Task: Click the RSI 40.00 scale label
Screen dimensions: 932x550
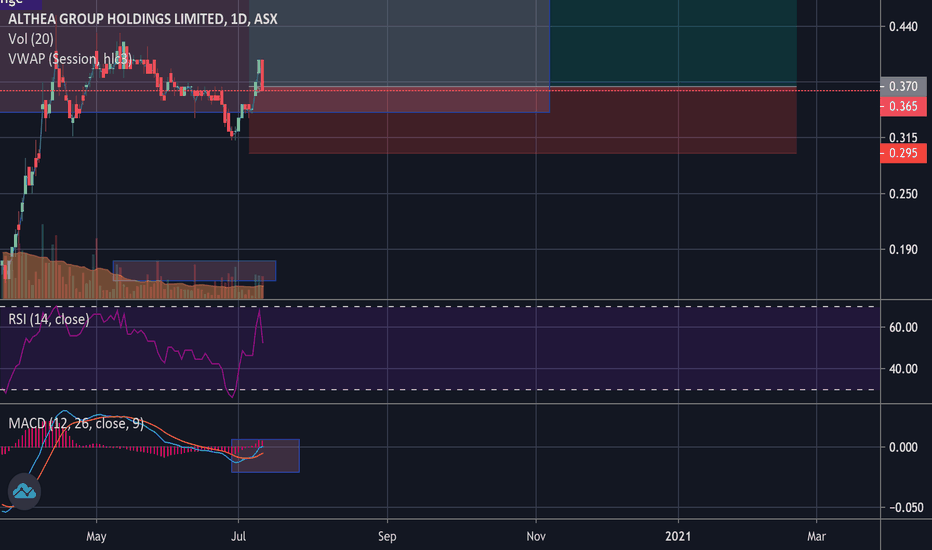Action: point(903,369)
